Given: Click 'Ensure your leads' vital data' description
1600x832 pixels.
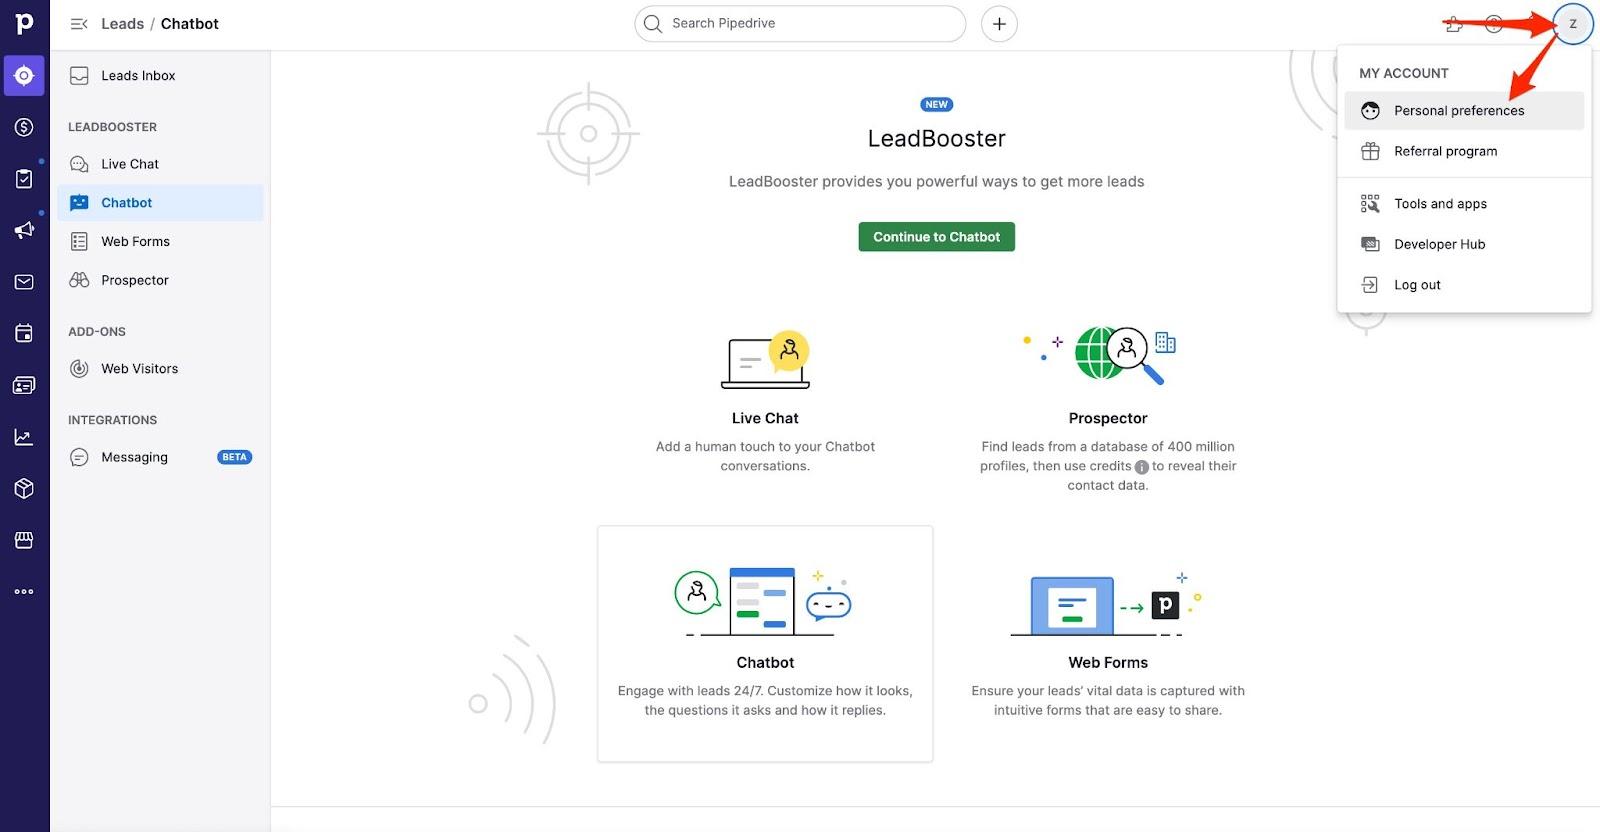Looking at the screenshot, I should [x=1108, y=701].
